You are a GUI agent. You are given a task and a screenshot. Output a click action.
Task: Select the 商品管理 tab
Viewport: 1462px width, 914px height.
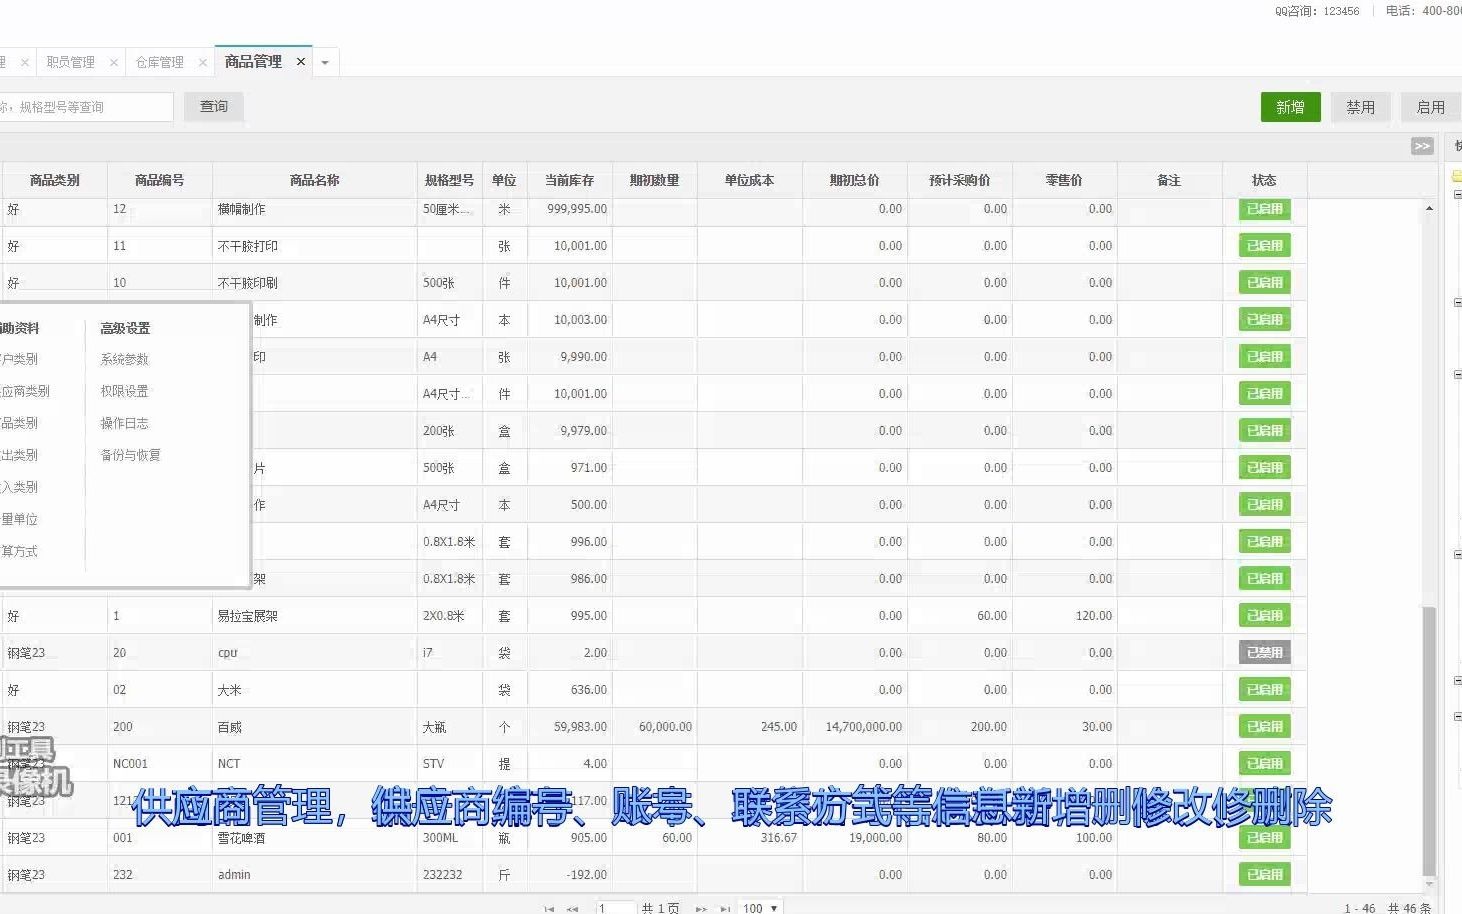253,62
